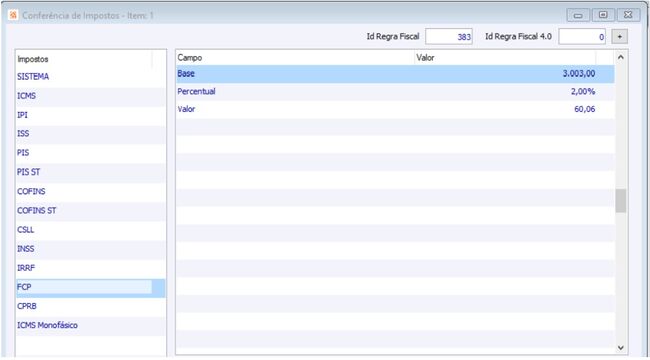This screenshot has width=650, height=360.
Task: Click the Id Regra Fiscal input field
Action: pyautogui.click(x=449, y=36)
